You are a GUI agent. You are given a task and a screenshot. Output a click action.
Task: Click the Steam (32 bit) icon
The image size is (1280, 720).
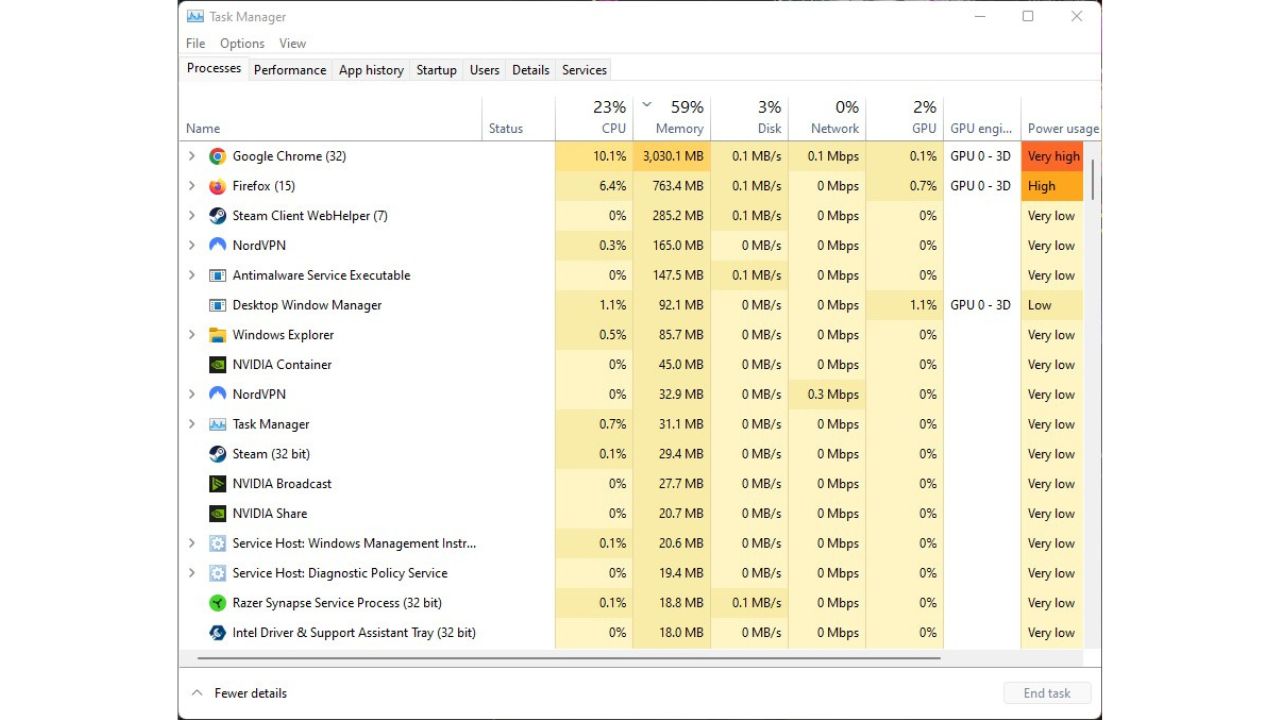click(217, 454)
